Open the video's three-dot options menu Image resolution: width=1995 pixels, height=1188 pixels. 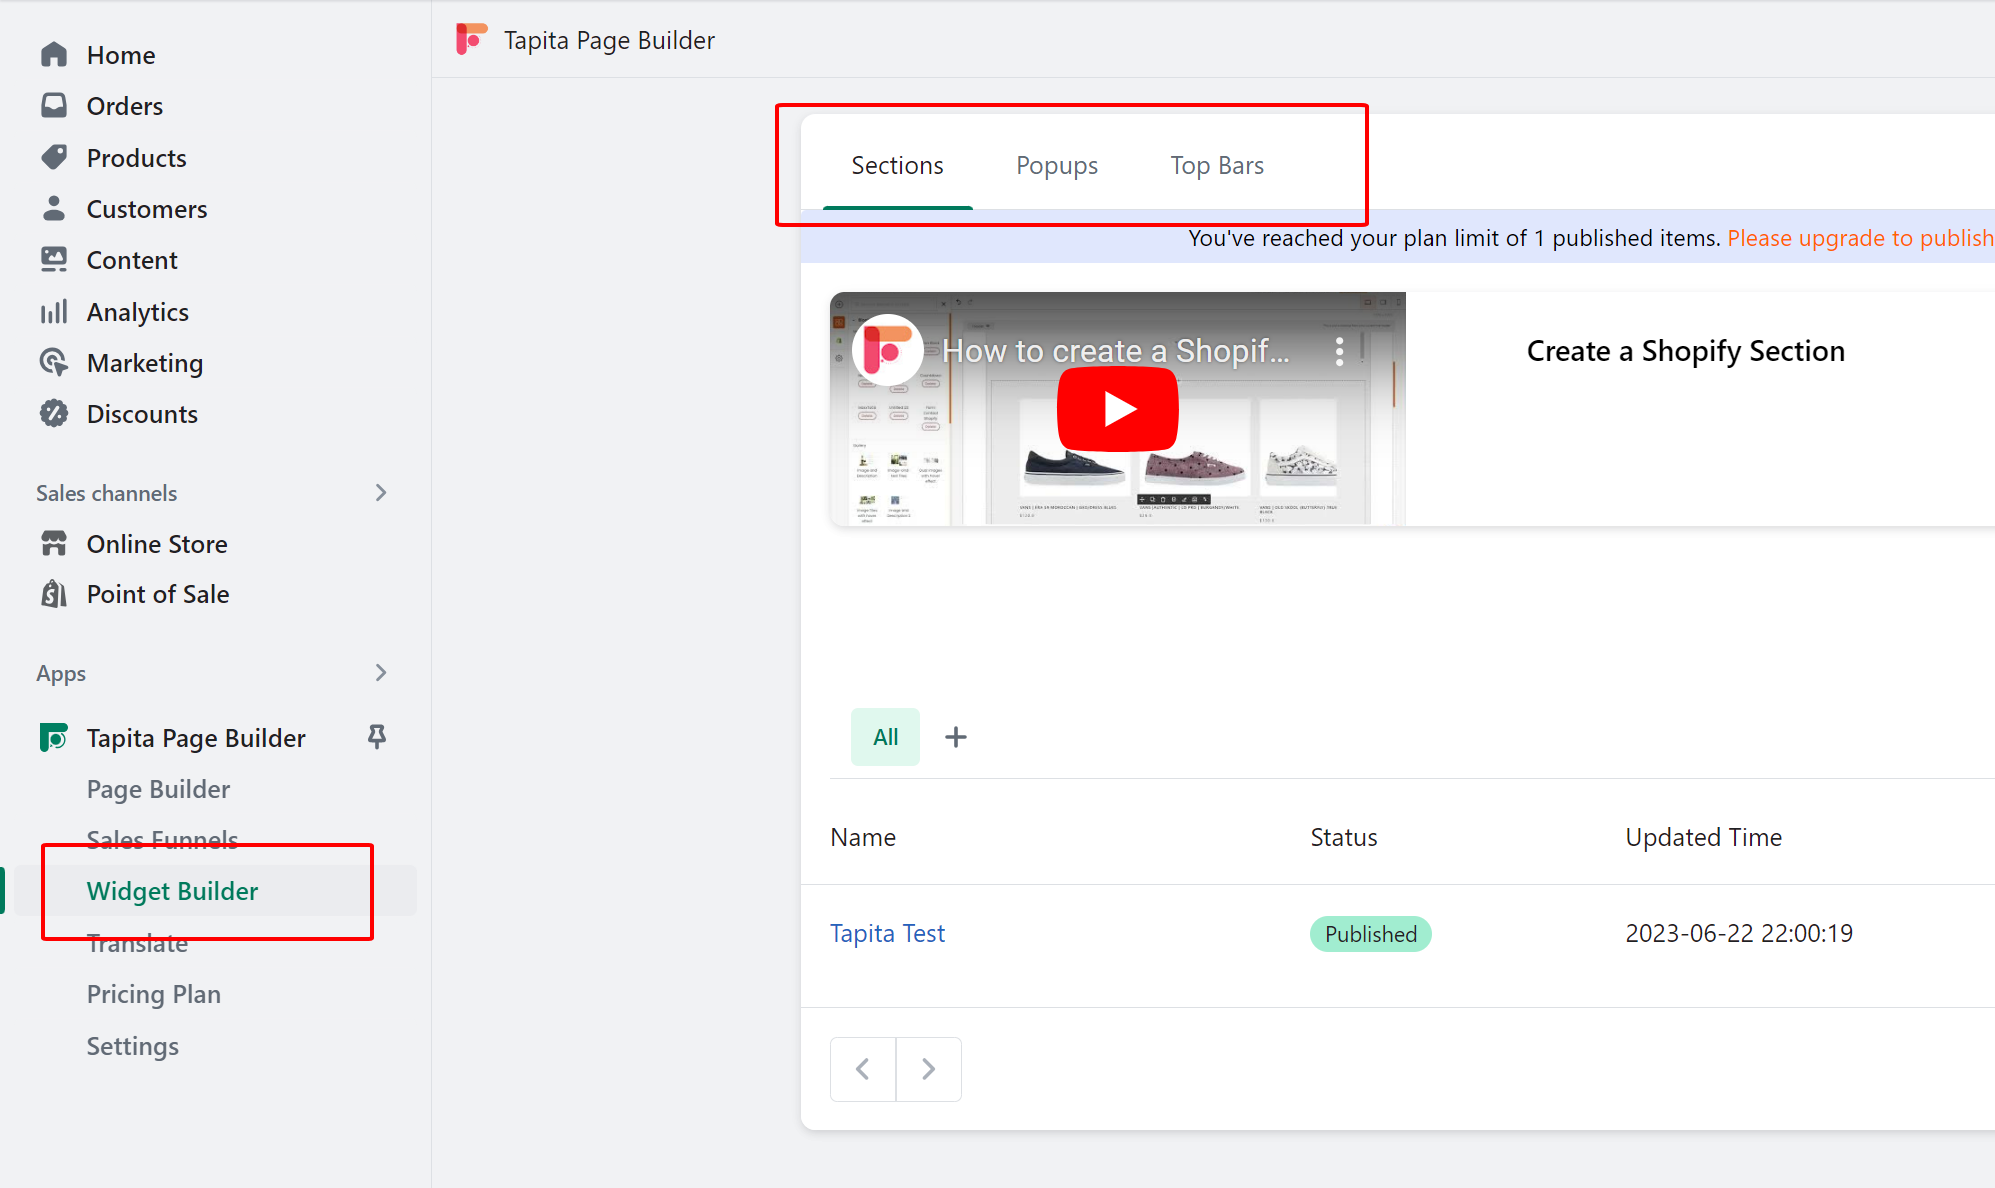[x=1339, y=351]
